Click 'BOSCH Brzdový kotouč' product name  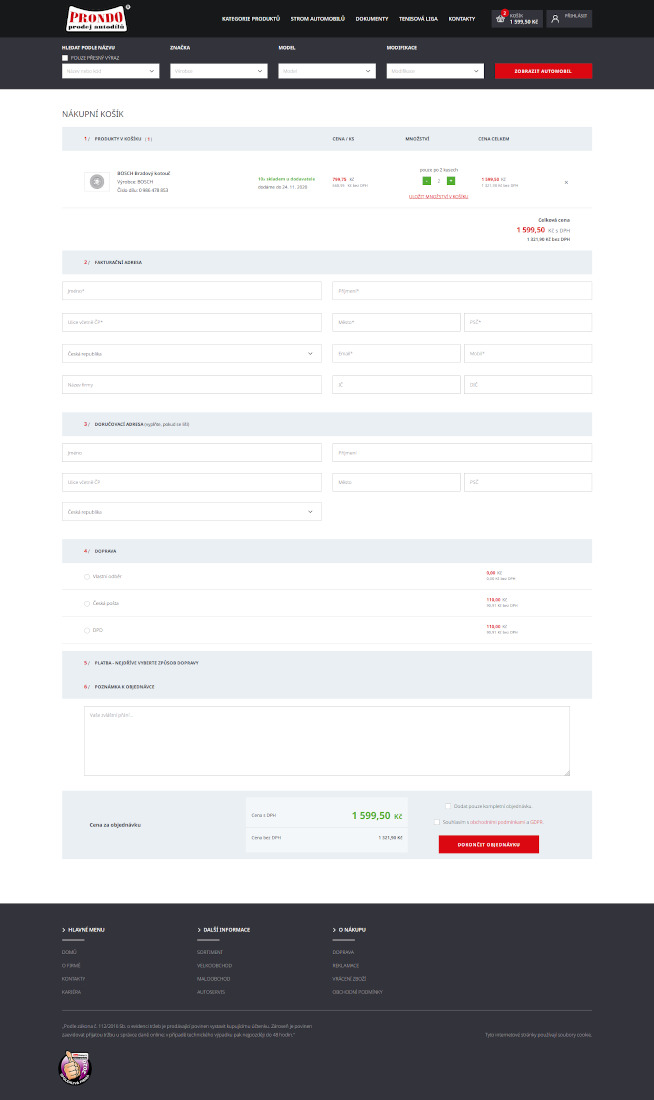click(x=143, y=173)
